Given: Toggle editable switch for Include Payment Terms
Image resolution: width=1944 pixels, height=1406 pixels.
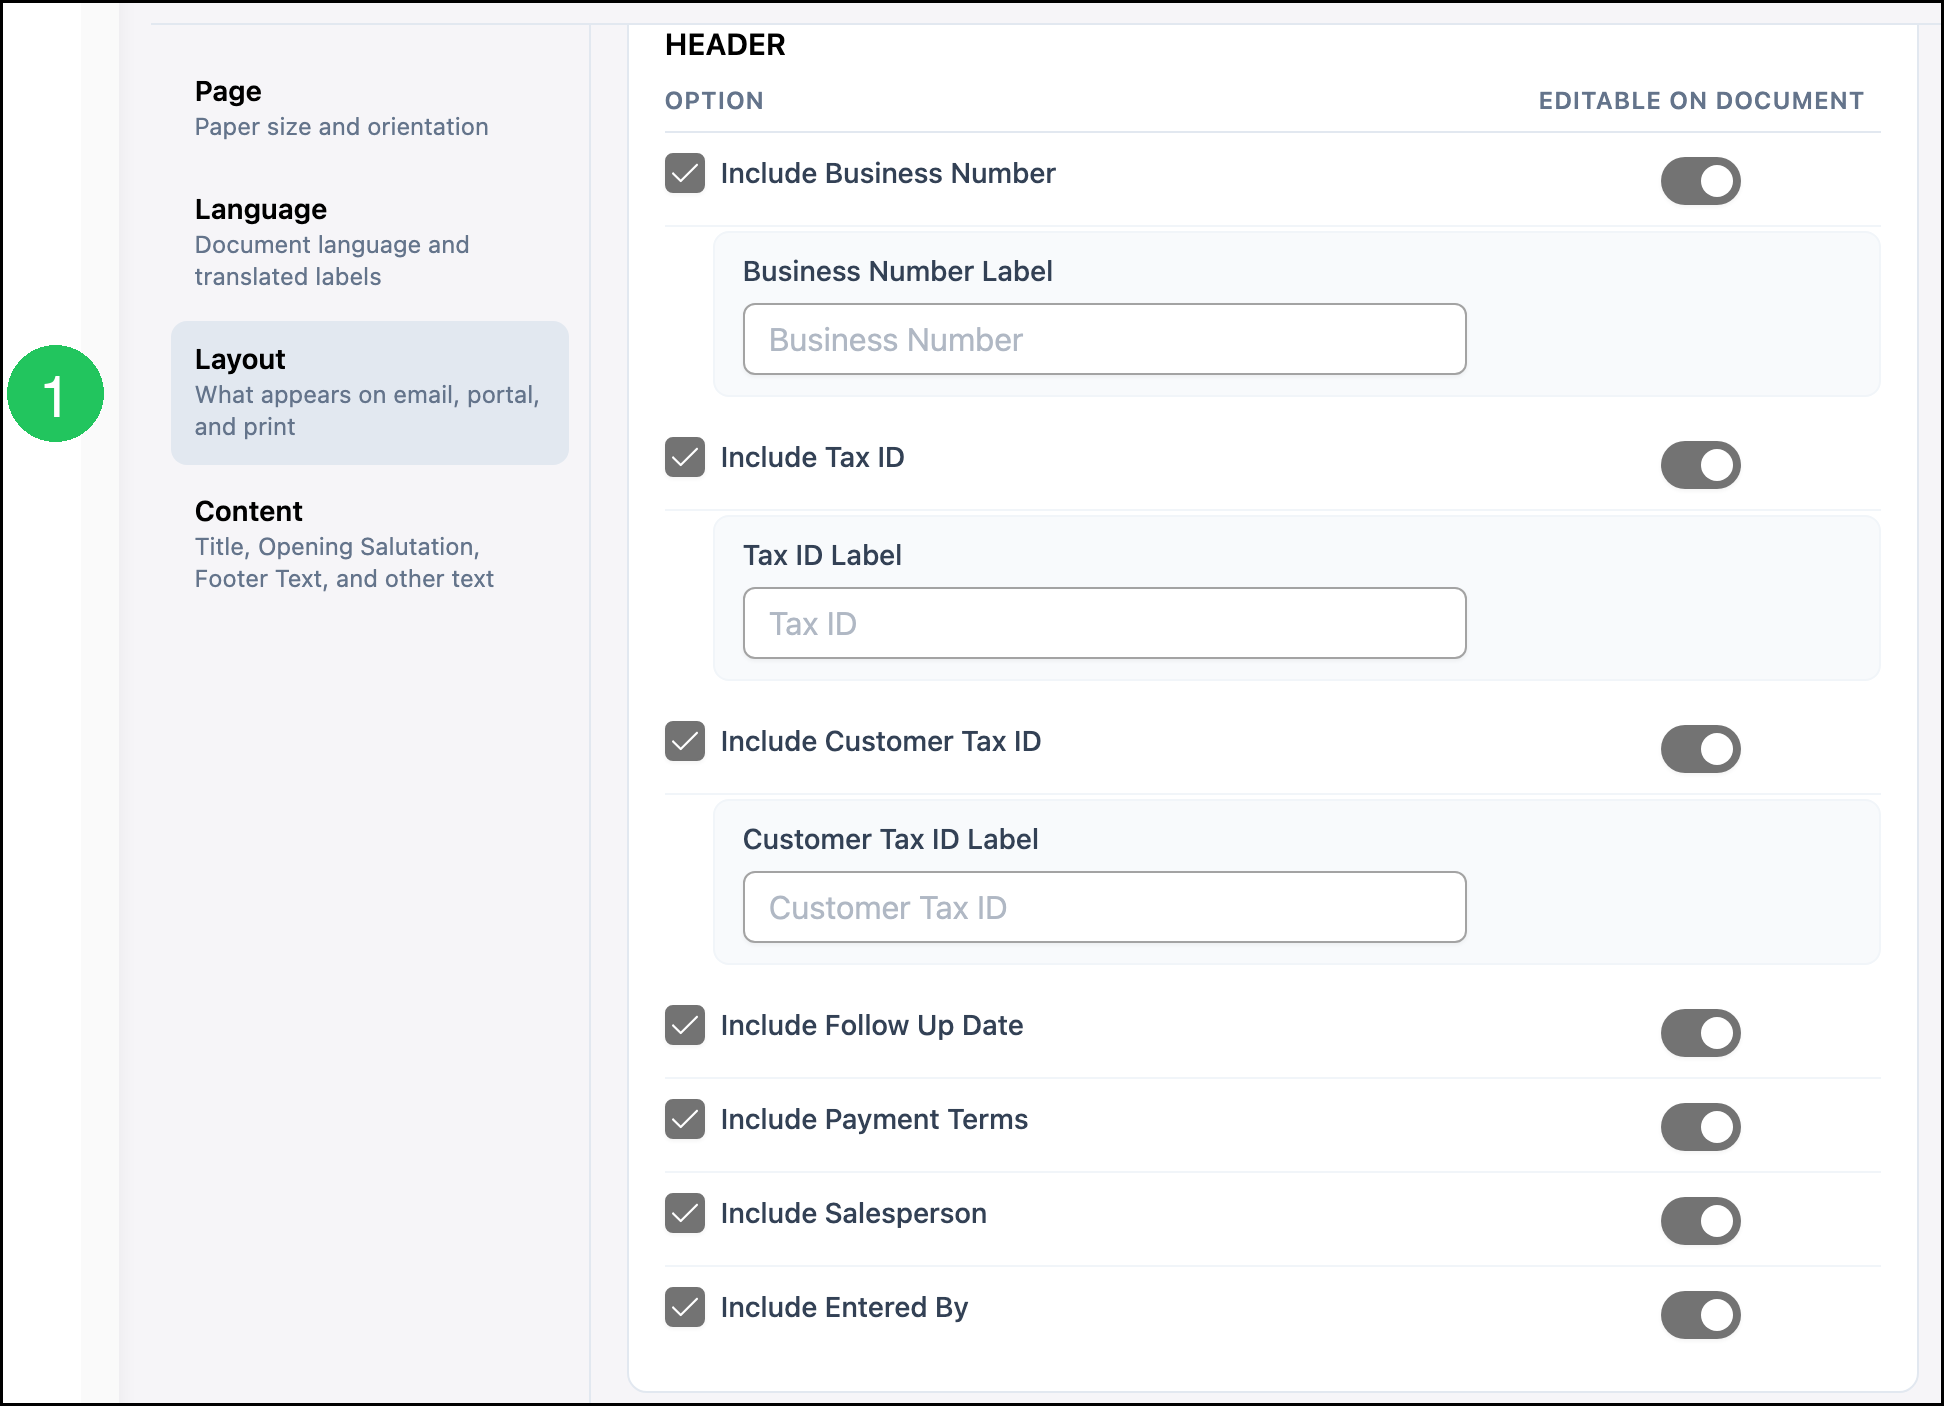Looking at the screenshot, I should [x=1700, y=1127].
